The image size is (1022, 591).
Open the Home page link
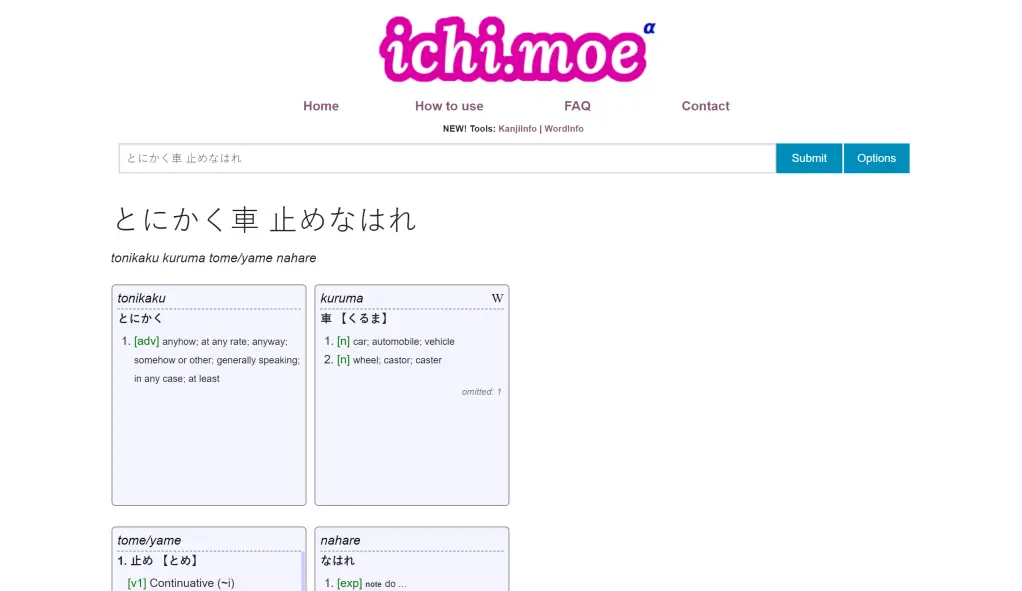[321, 106]
